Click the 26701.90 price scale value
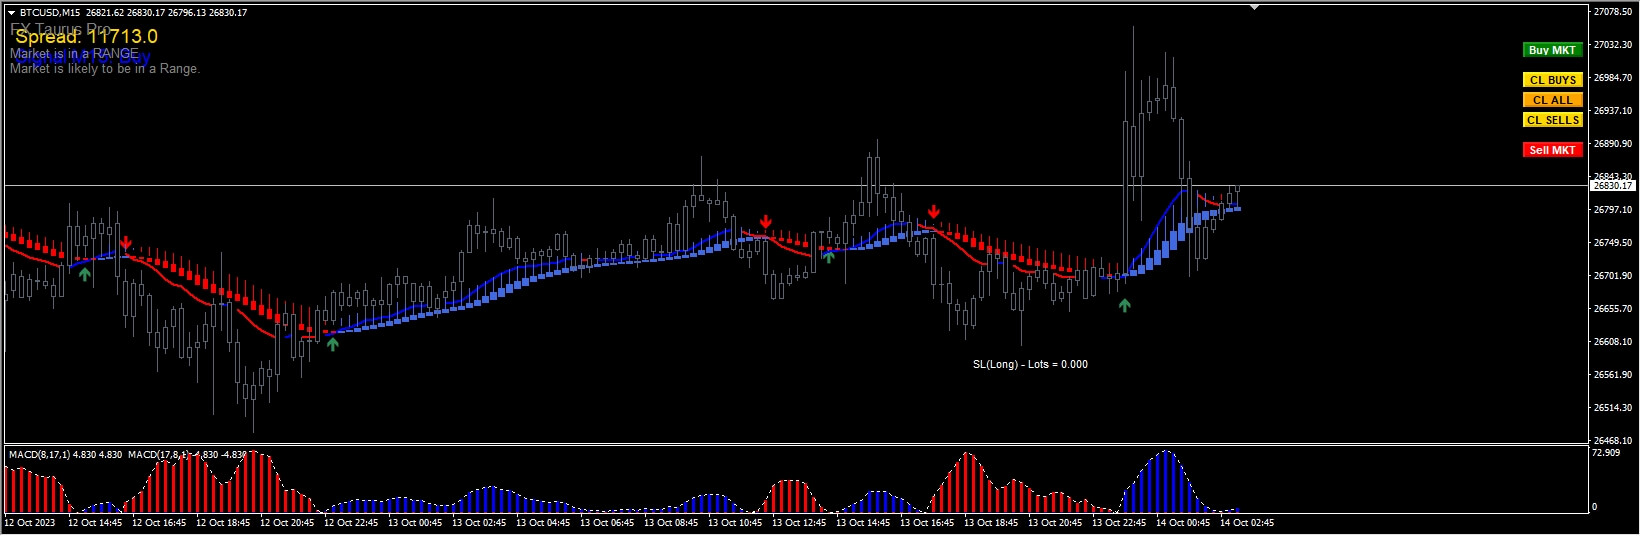The height and width of the screenshot is (536, 1641). point(1612,276)
